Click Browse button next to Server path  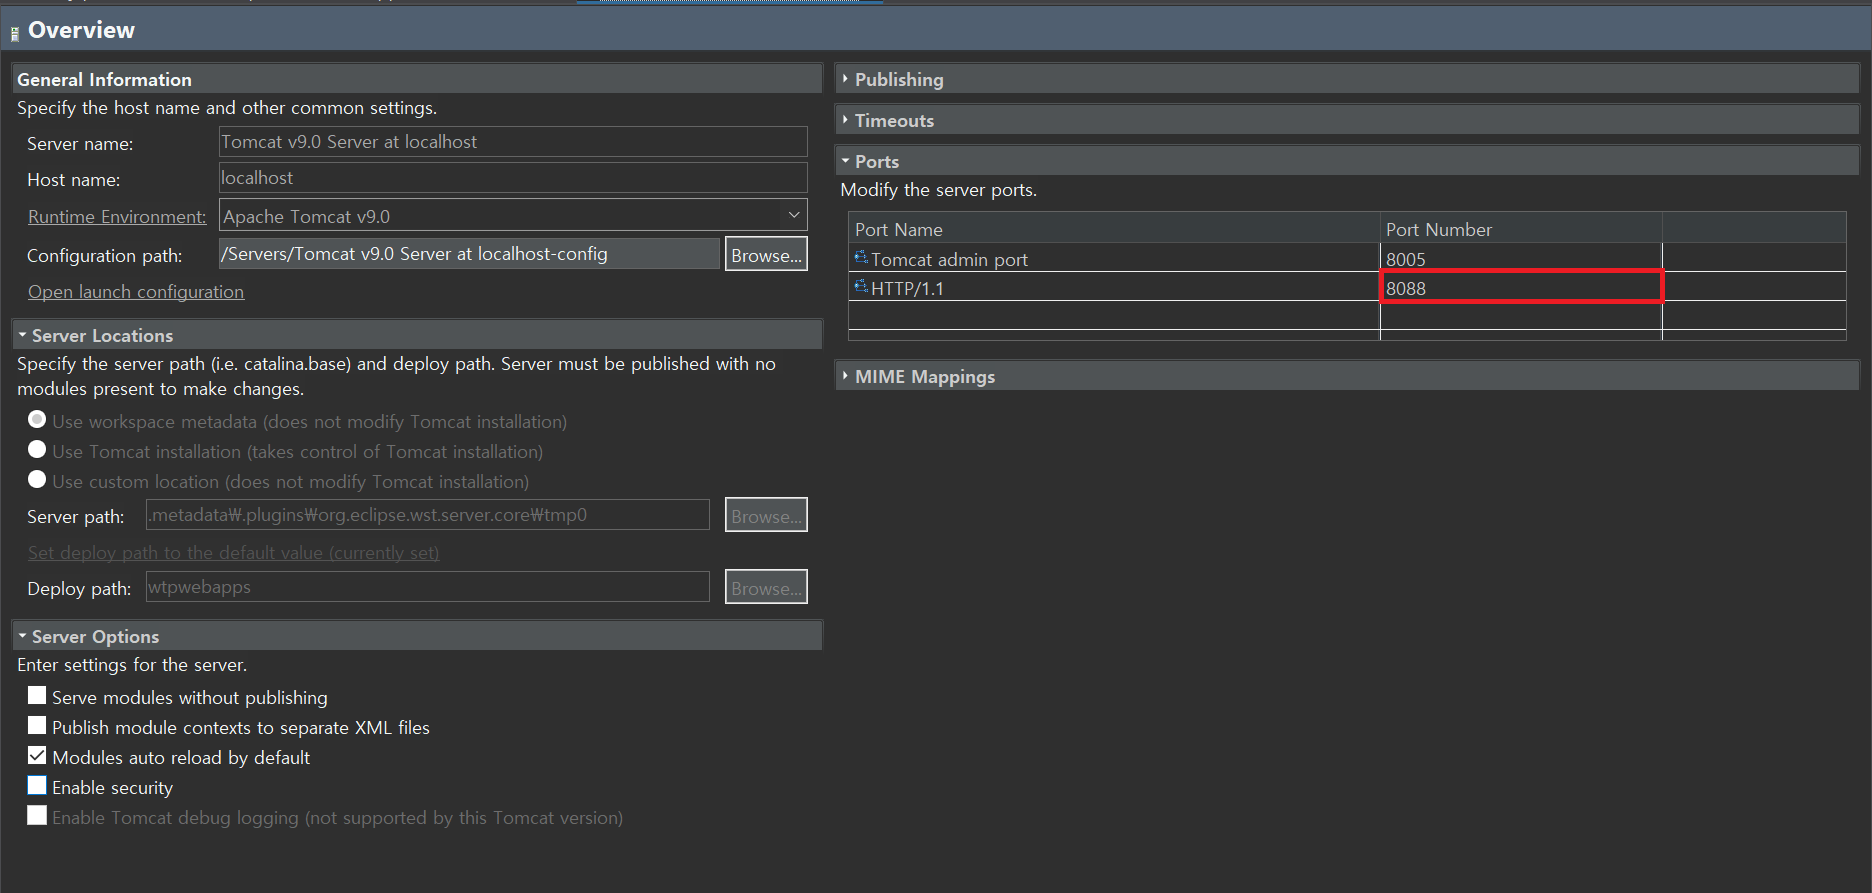(x=766, y=516)
